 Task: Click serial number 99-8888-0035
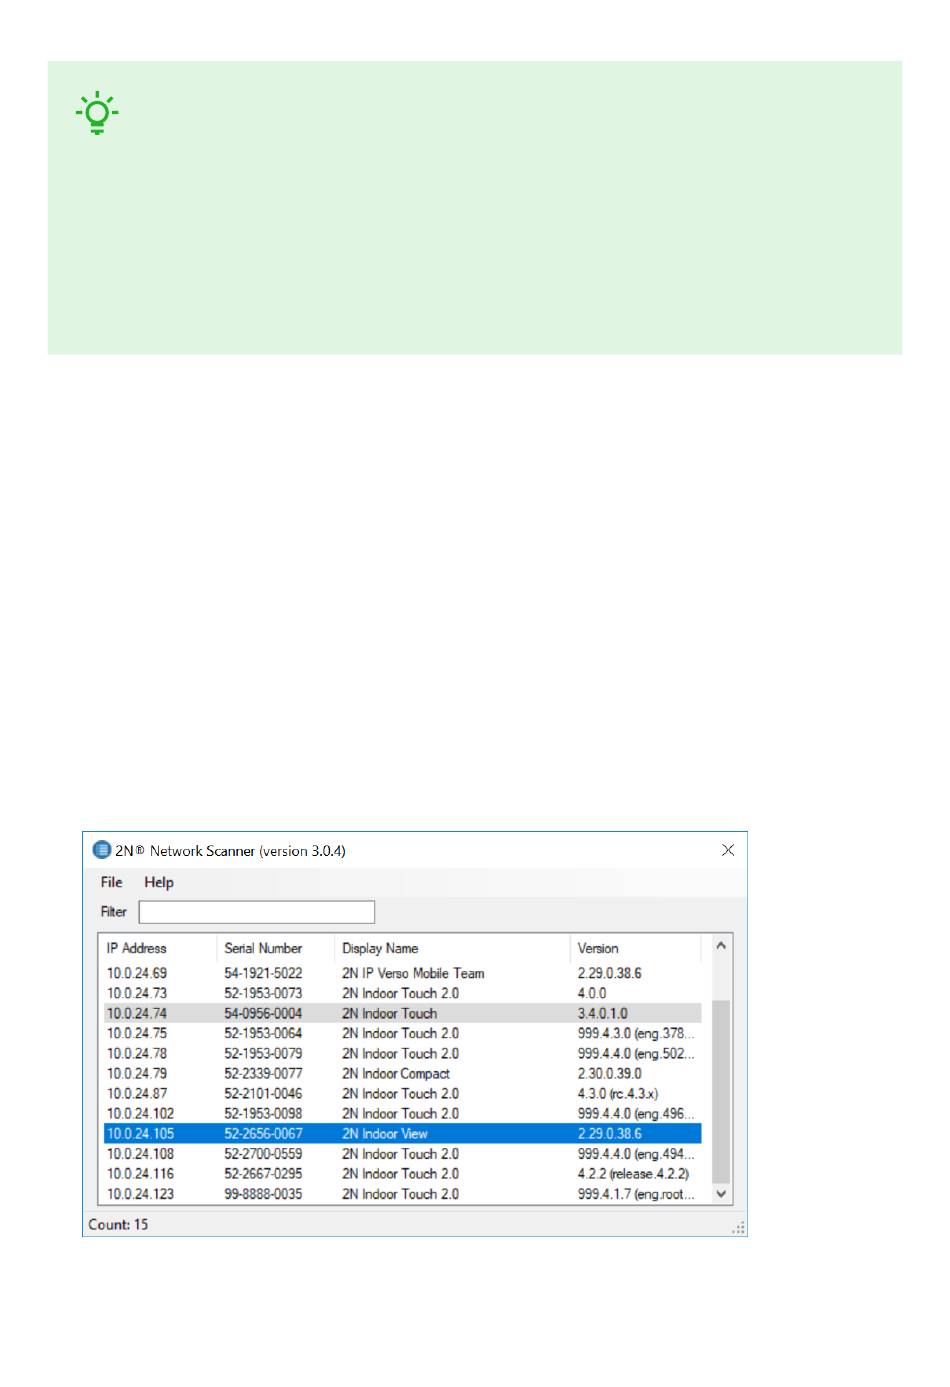[263, 1194]
